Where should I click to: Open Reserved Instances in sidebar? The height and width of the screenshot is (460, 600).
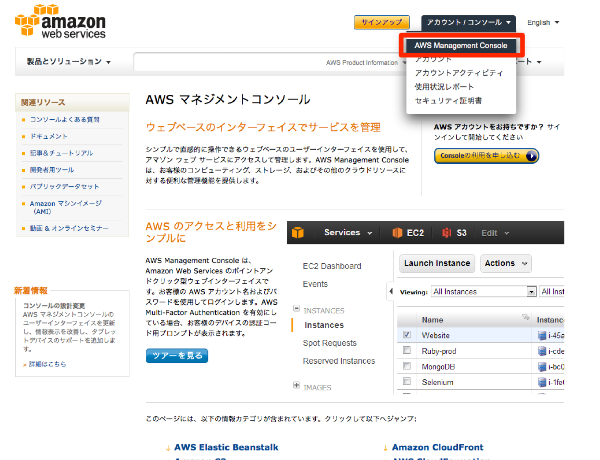[x=339, y=361]
